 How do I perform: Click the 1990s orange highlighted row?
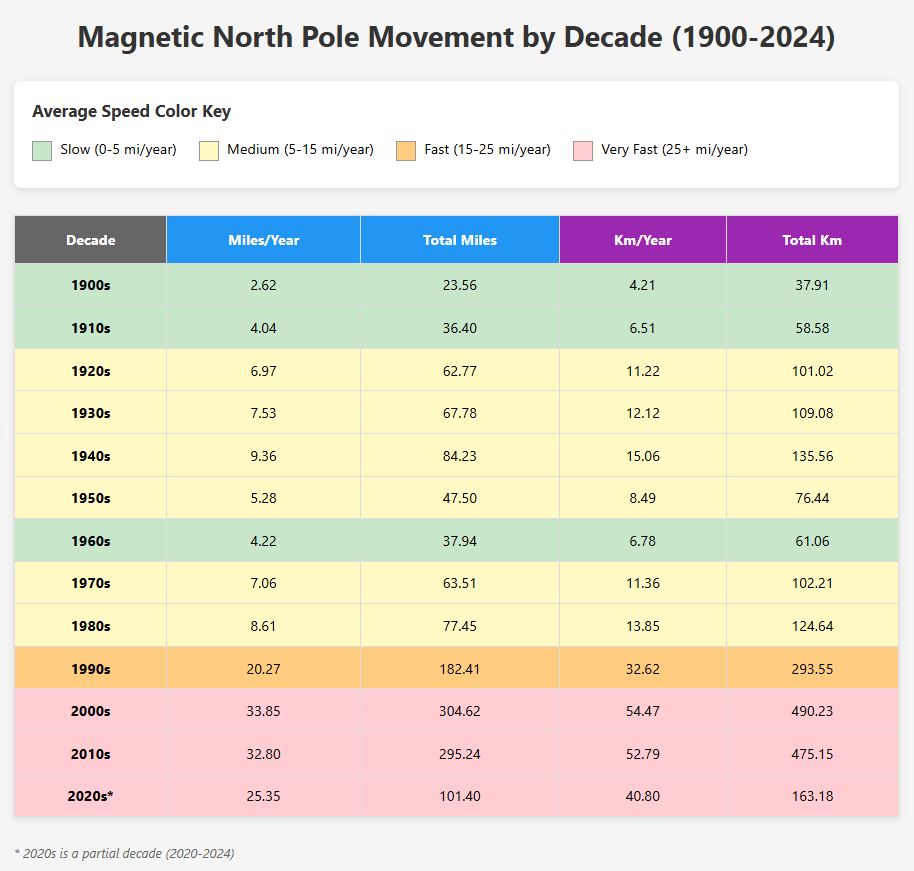pos(457,668)
